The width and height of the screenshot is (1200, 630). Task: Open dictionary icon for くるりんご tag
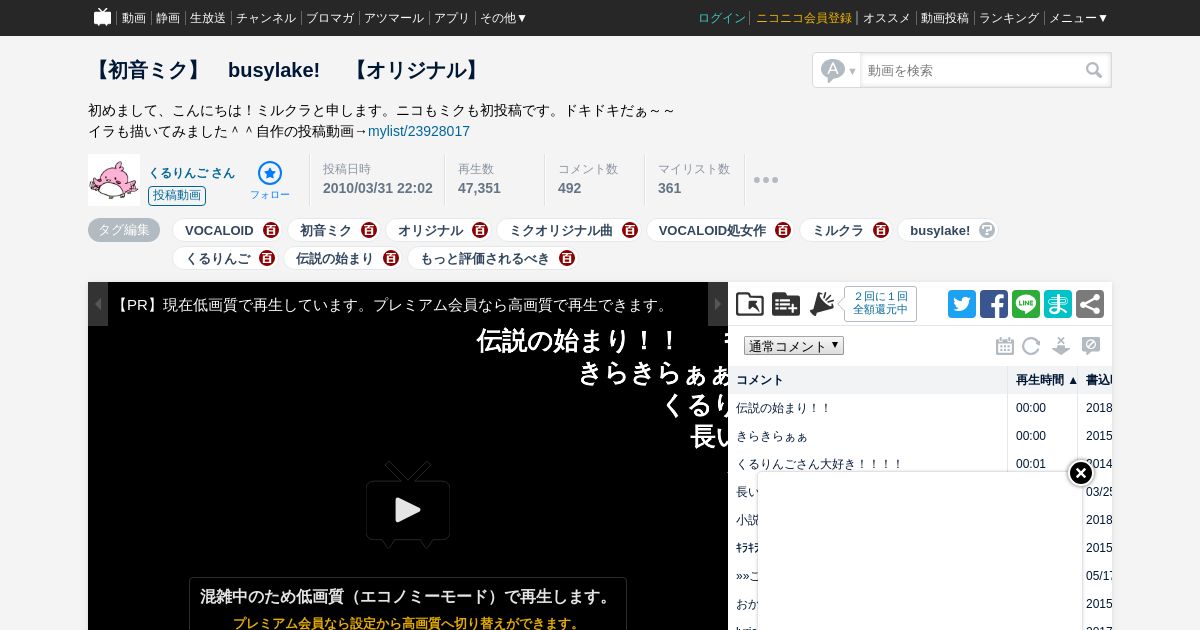coord(267,258)
